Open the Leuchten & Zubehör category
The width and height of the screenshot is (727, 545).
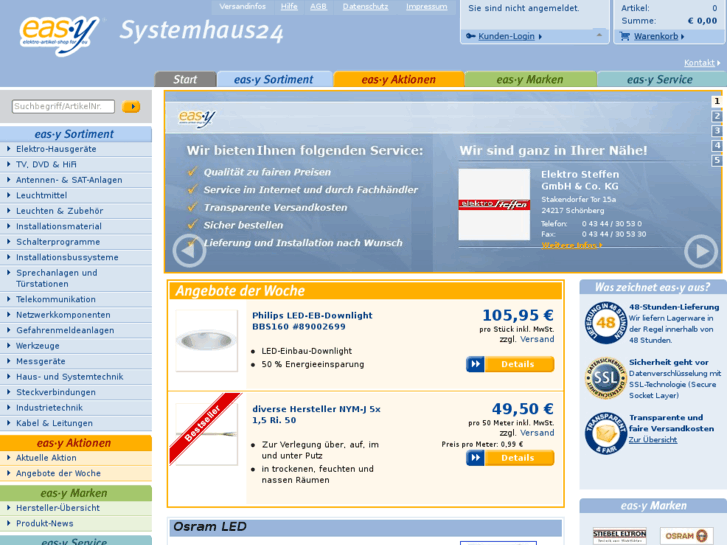(x=76, y=211)
